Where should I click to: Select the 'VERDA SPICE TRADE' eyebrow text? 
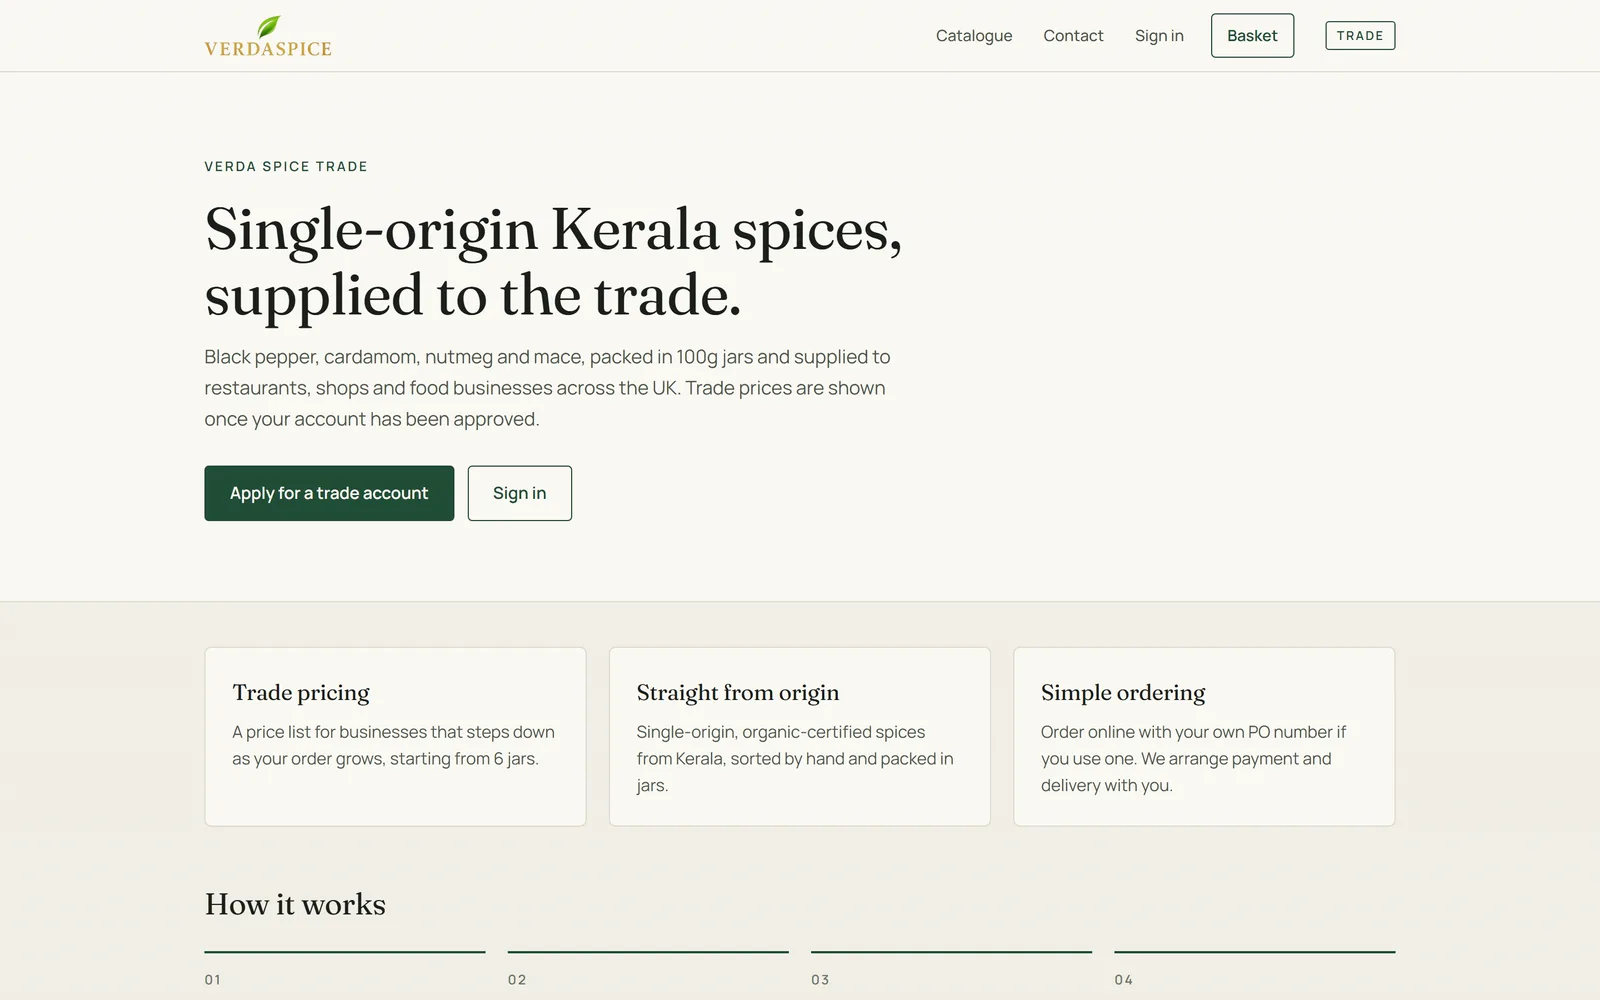(x=286, y=167)
